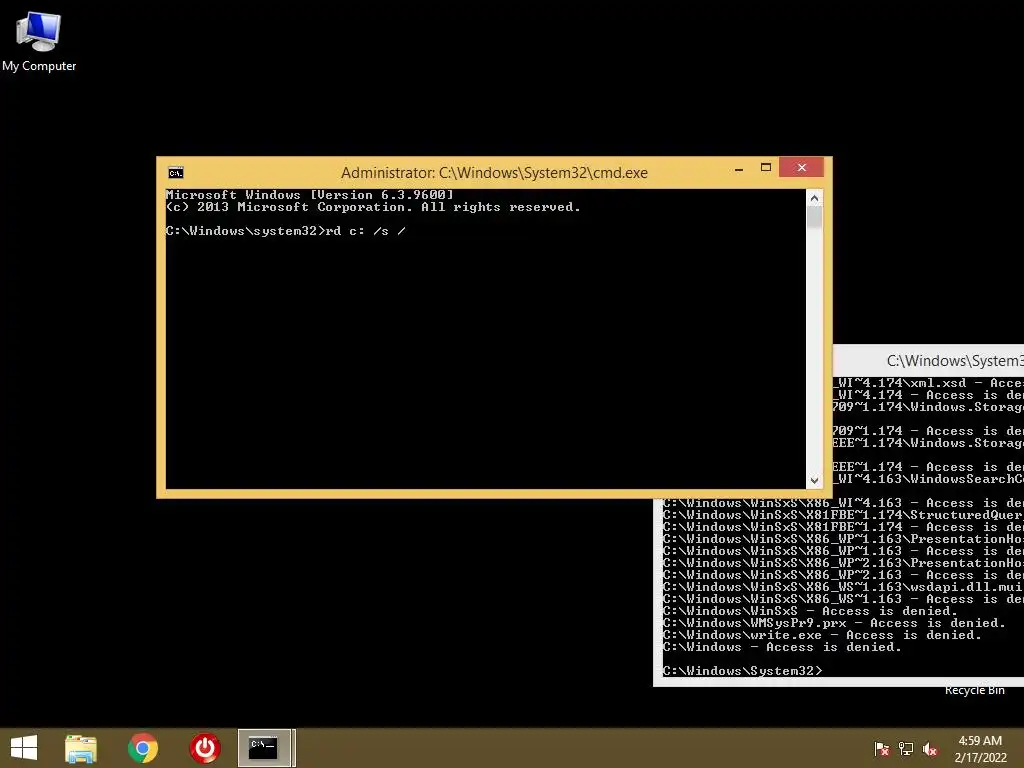
Task: Open the clock showing 4:59 AM
Action: coord(980,749)
